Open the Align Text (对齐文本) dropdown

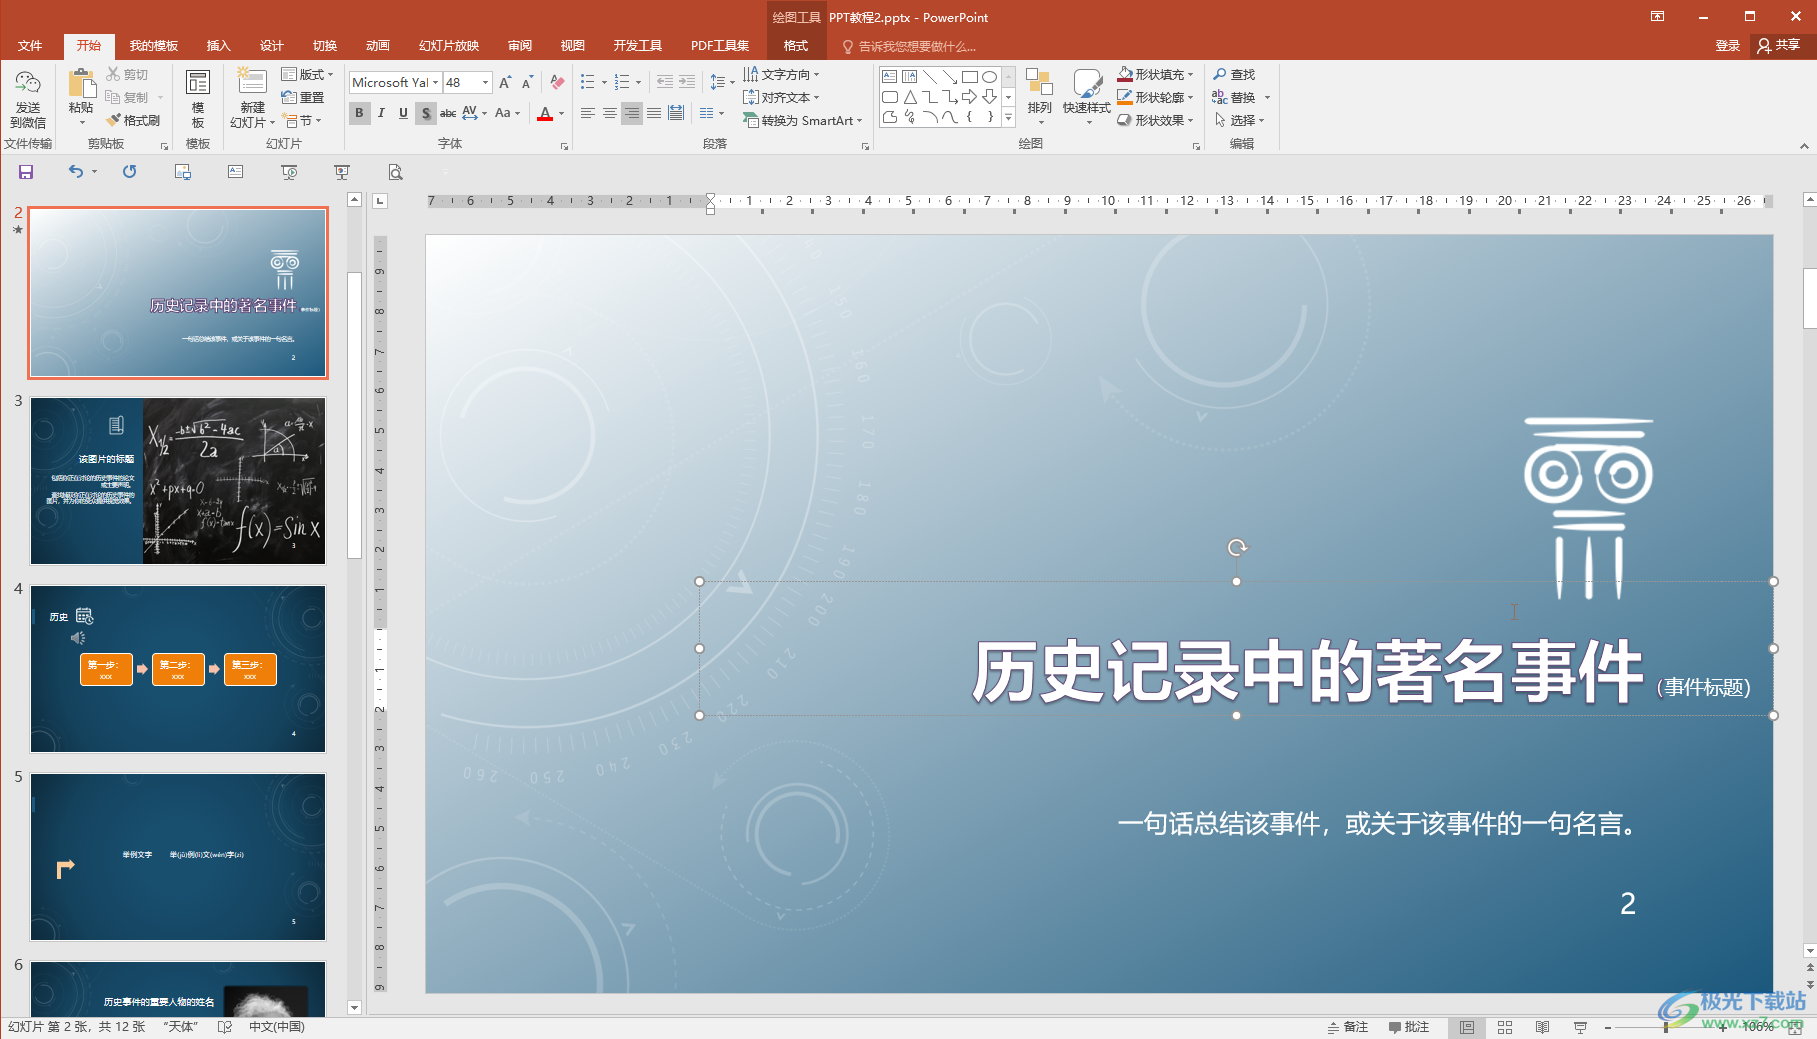781,97
